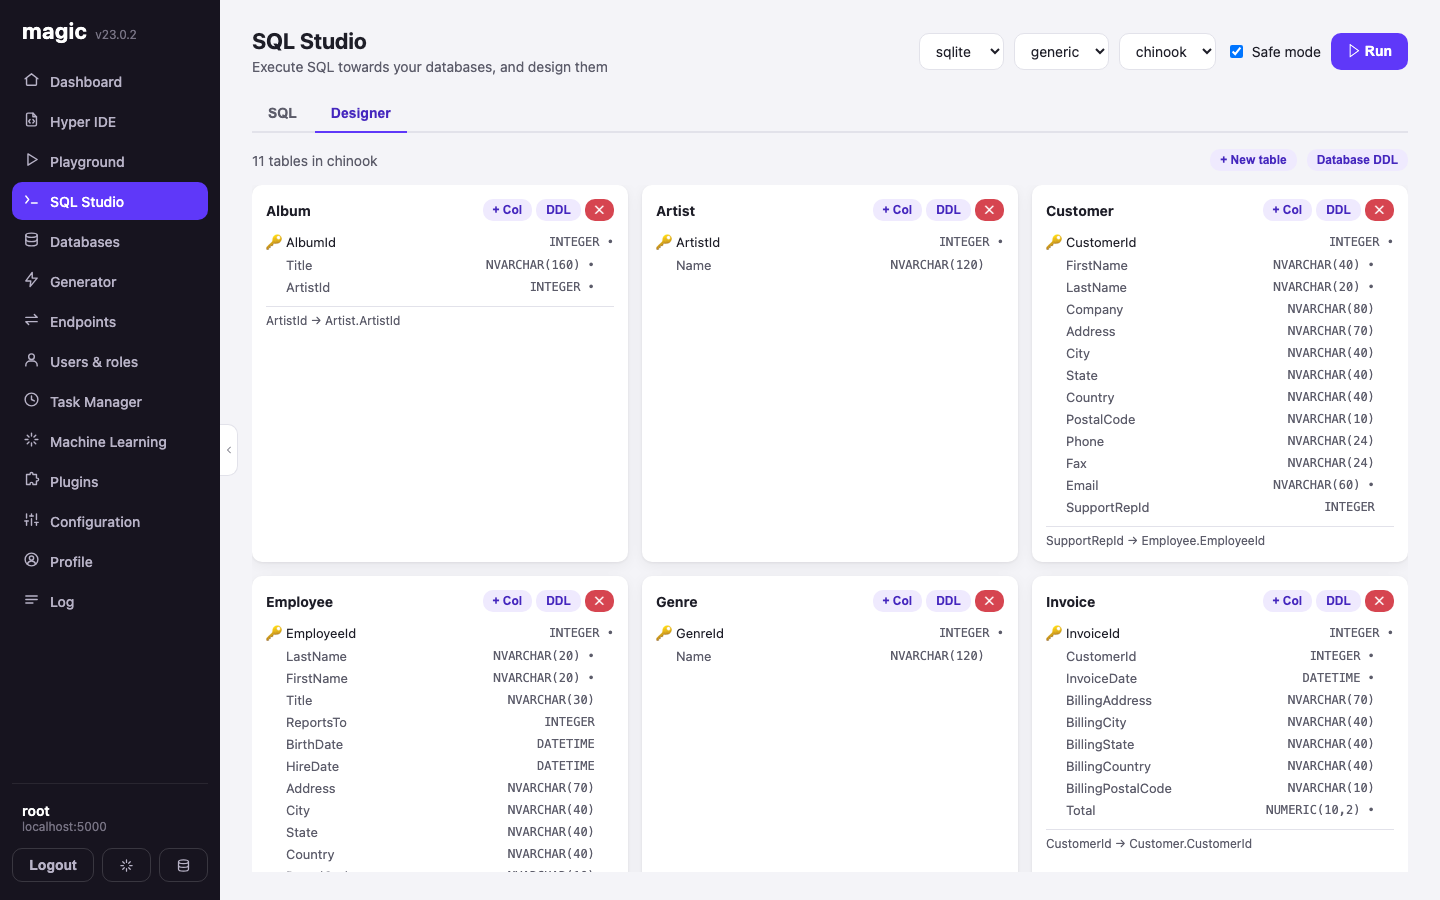
Task: View DDL for the Customer table
Action: [x=1338, y=210]
